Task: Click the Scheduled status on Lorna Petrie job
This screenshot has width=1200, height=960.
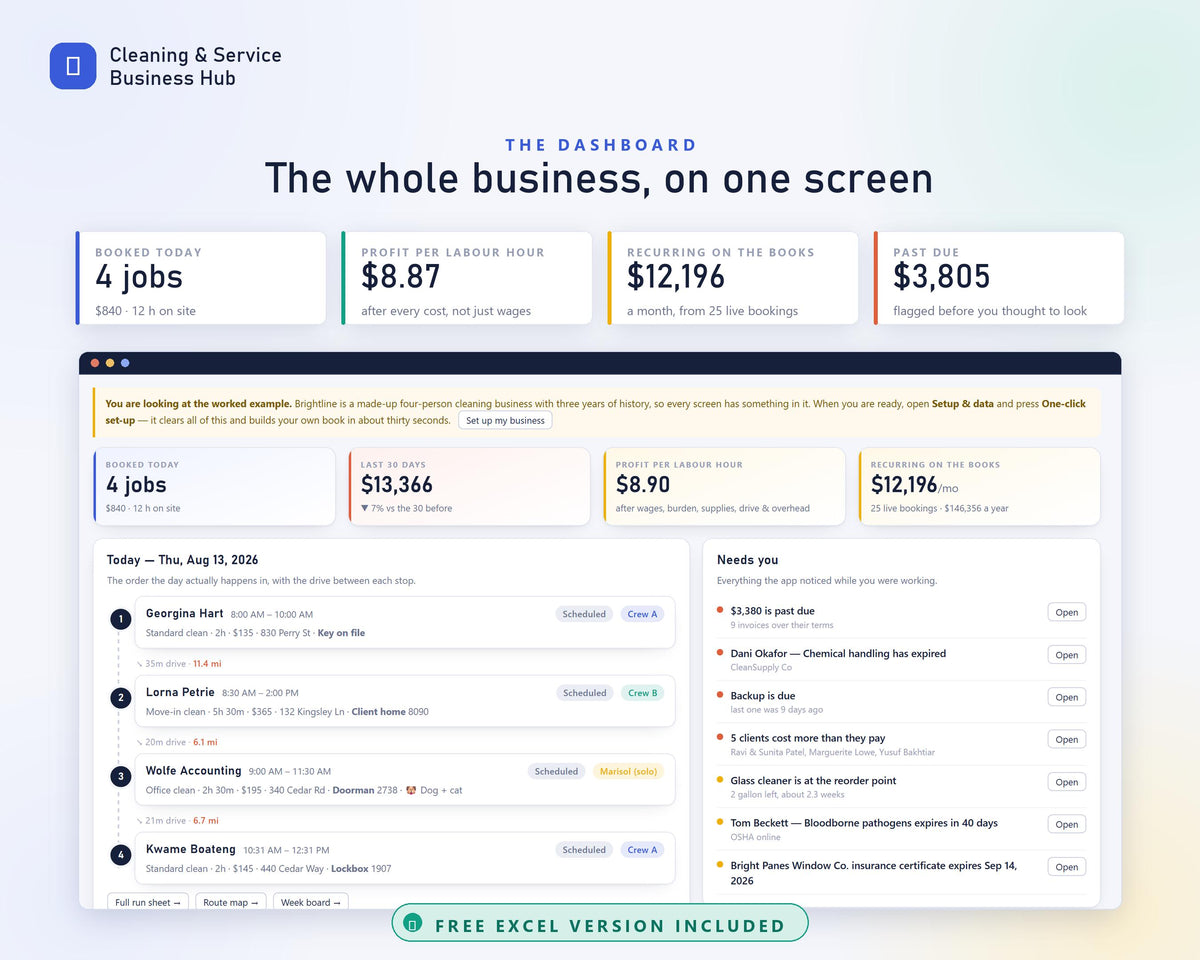Action: coord(584,692)
